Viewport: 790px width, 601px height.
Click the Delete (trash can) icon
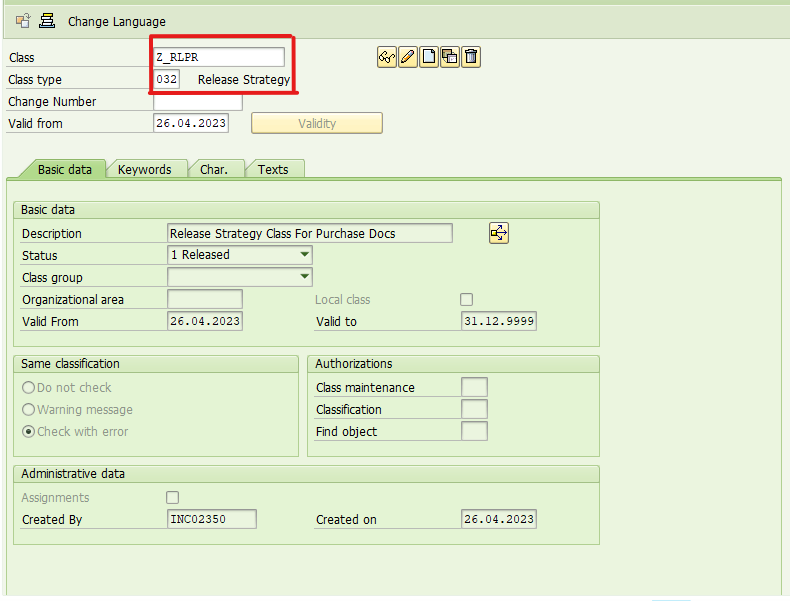click(x=471, y=57)
